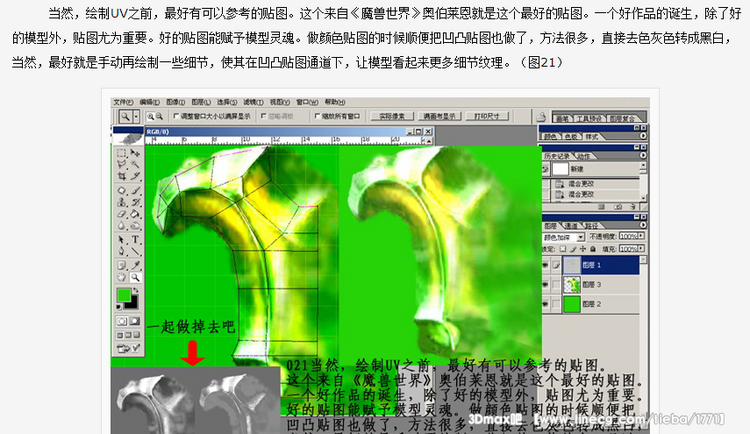Click the 打印尺寸 button
Image resolution: width=750 pixels, height=434 pixels.
click(486, 116)
